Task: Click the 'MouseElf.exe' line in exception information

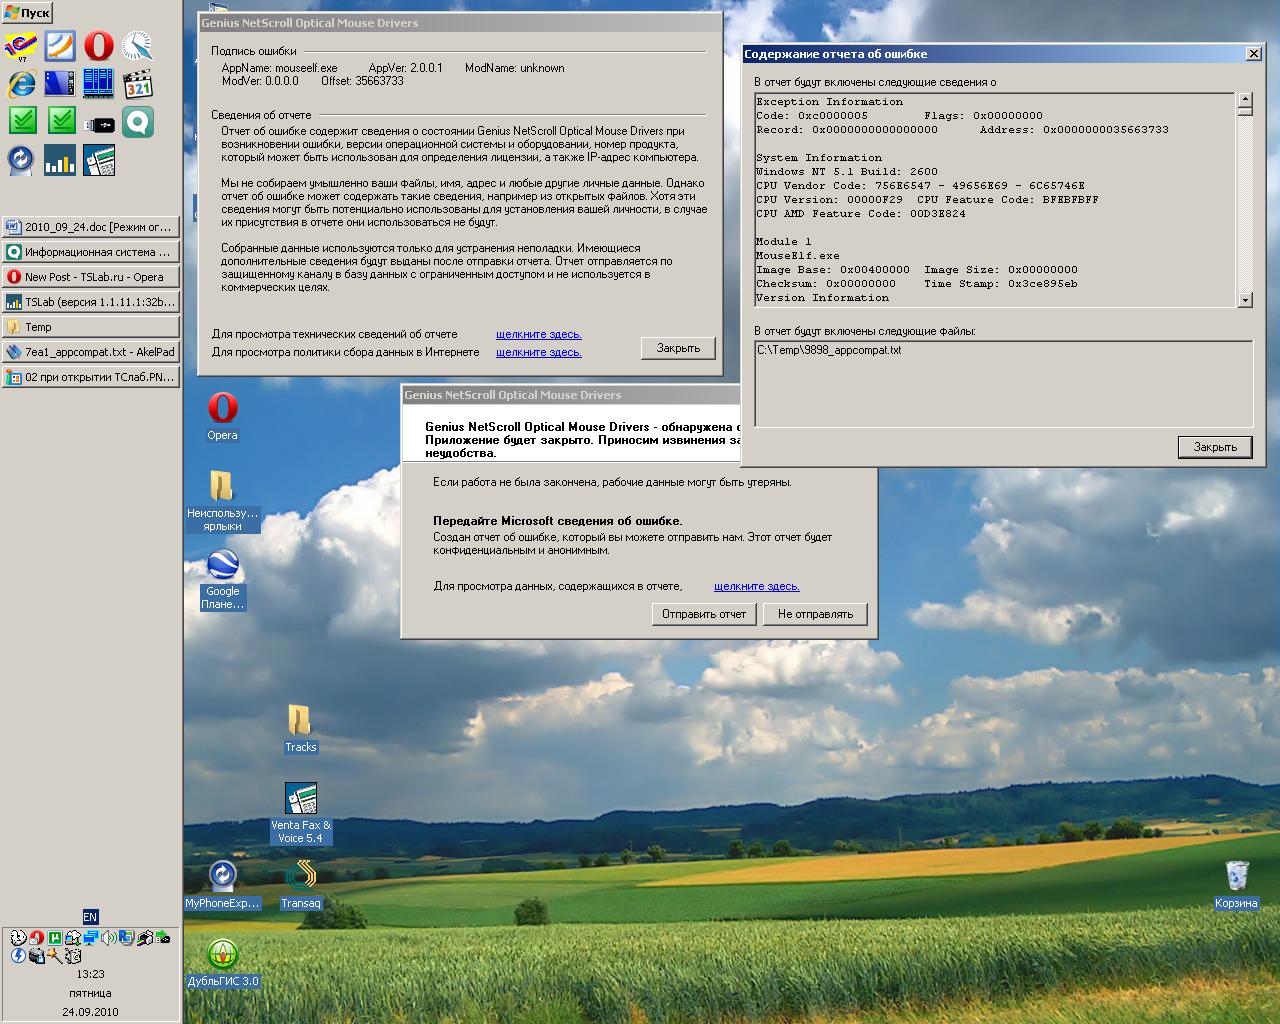Action: coord(798,256)
